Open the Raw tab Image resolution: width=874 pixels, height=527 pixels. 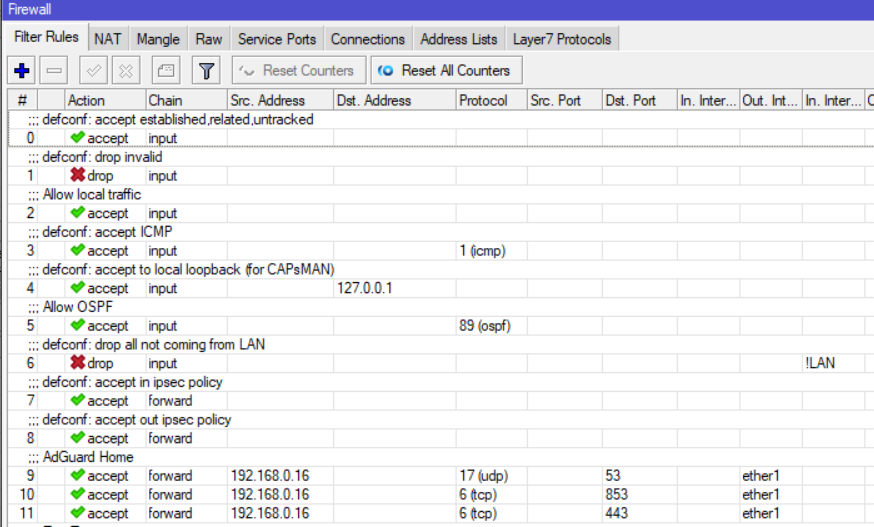click(x=208, y=39)
